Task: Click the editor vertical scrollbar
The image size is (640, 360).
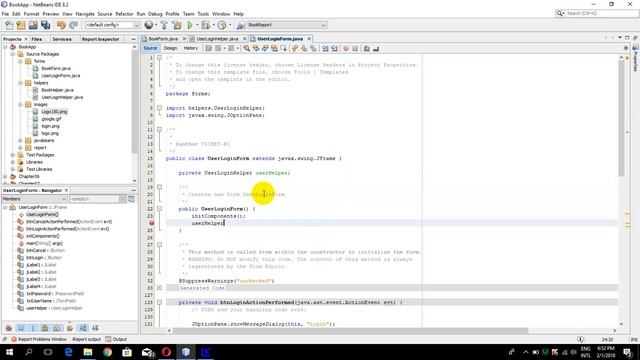Action: (x=621, y=118)
